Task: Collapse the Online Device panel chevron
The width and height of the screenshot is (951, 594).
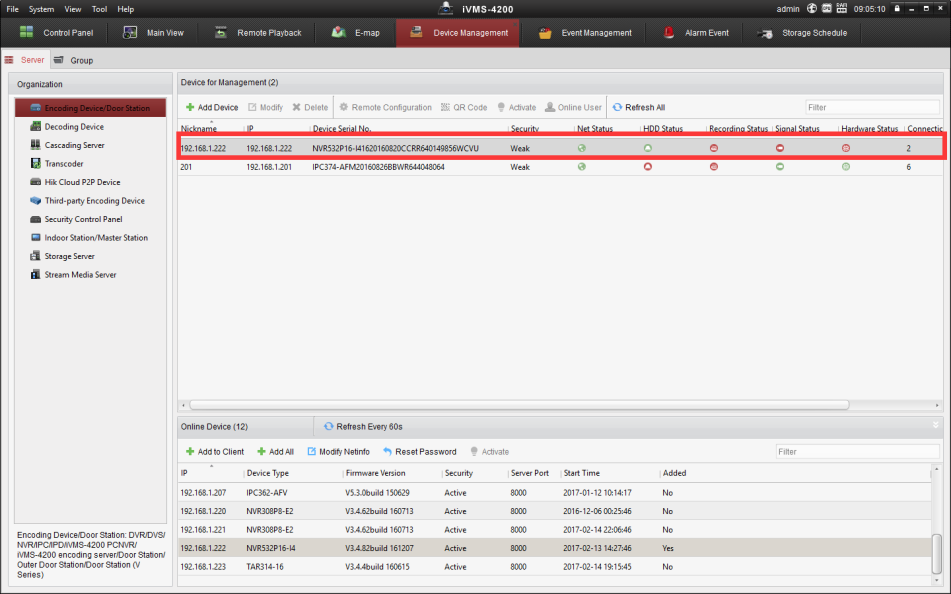Action: pos(935,426)
